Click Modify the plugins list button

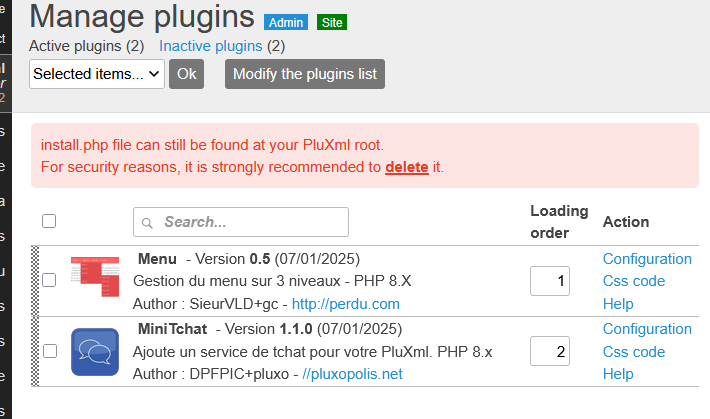pyautogui.click(x=305, y=74)
